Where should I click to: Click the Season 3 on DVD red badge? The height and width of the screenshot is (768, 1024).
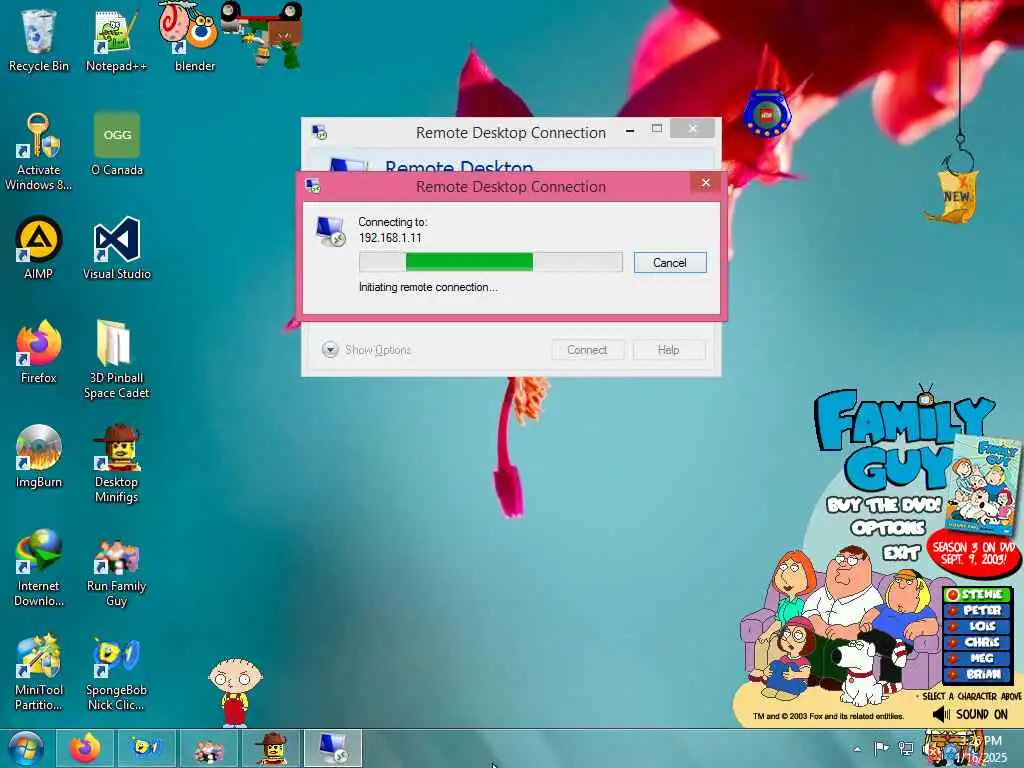973,554
